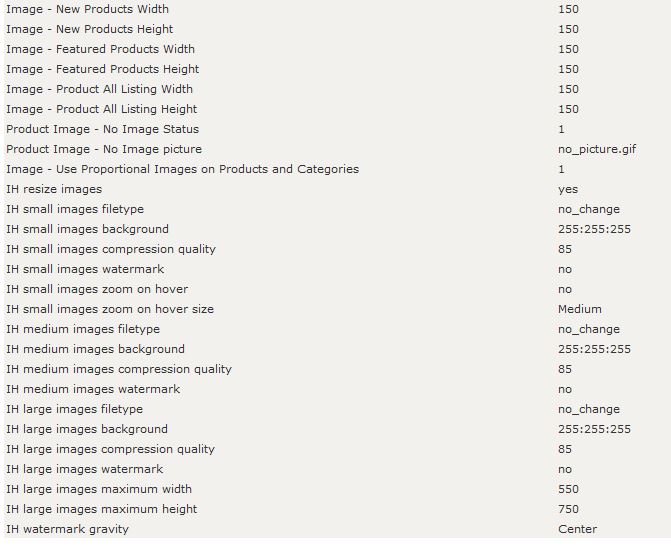Click IH large images maximum width row

(x=336, y=489)
